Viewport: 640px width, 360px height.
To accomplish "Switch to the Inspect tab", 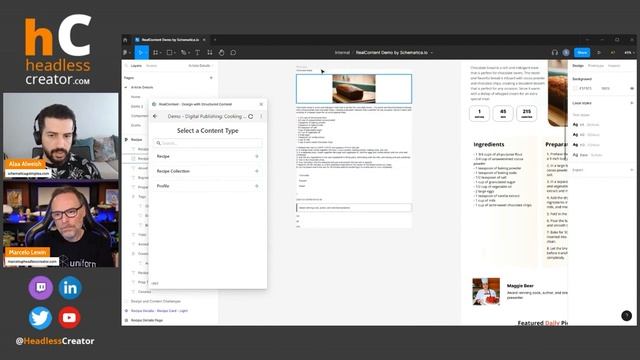I will click(x=614, y=66).
